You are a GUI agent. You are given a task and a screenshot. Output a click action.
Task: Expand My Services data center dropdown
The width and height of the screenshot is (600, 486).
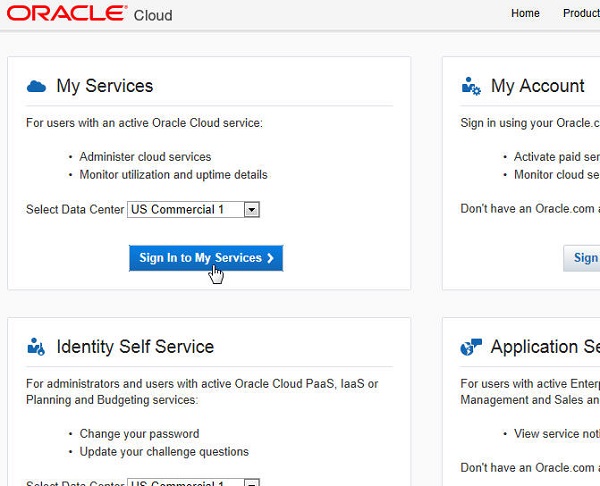pyautogui.click(x=252, y=210)
